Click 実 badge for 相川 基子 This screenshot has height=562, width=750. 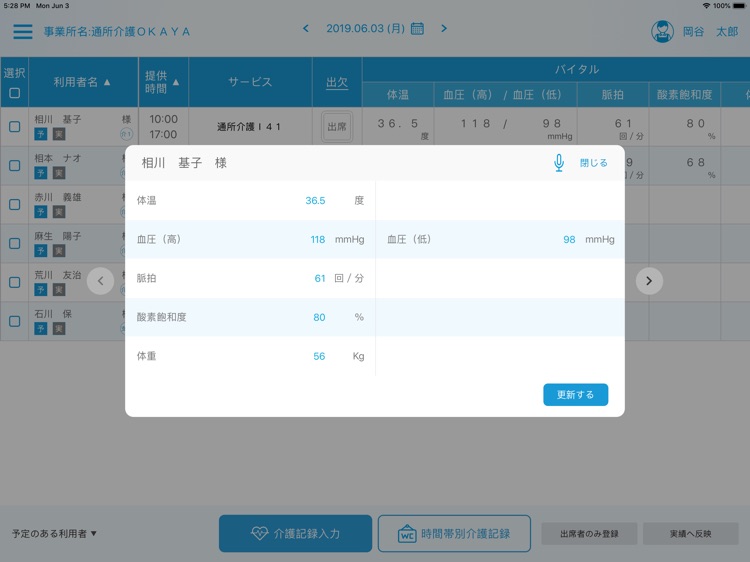click(x=58, y=134)
